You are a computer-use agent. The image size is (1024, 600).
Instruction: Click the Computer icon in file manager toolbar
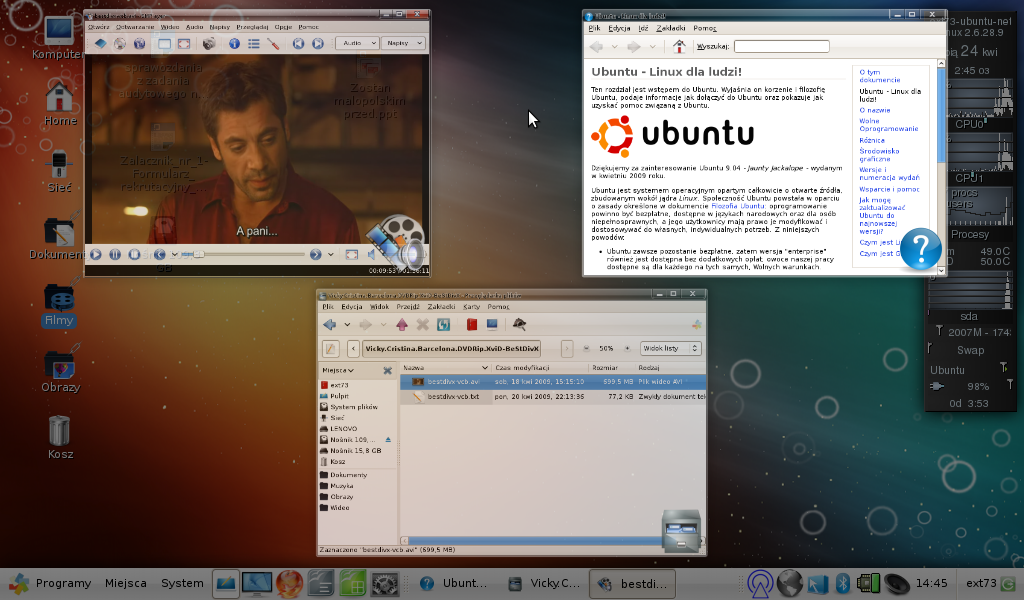point(492,324)
